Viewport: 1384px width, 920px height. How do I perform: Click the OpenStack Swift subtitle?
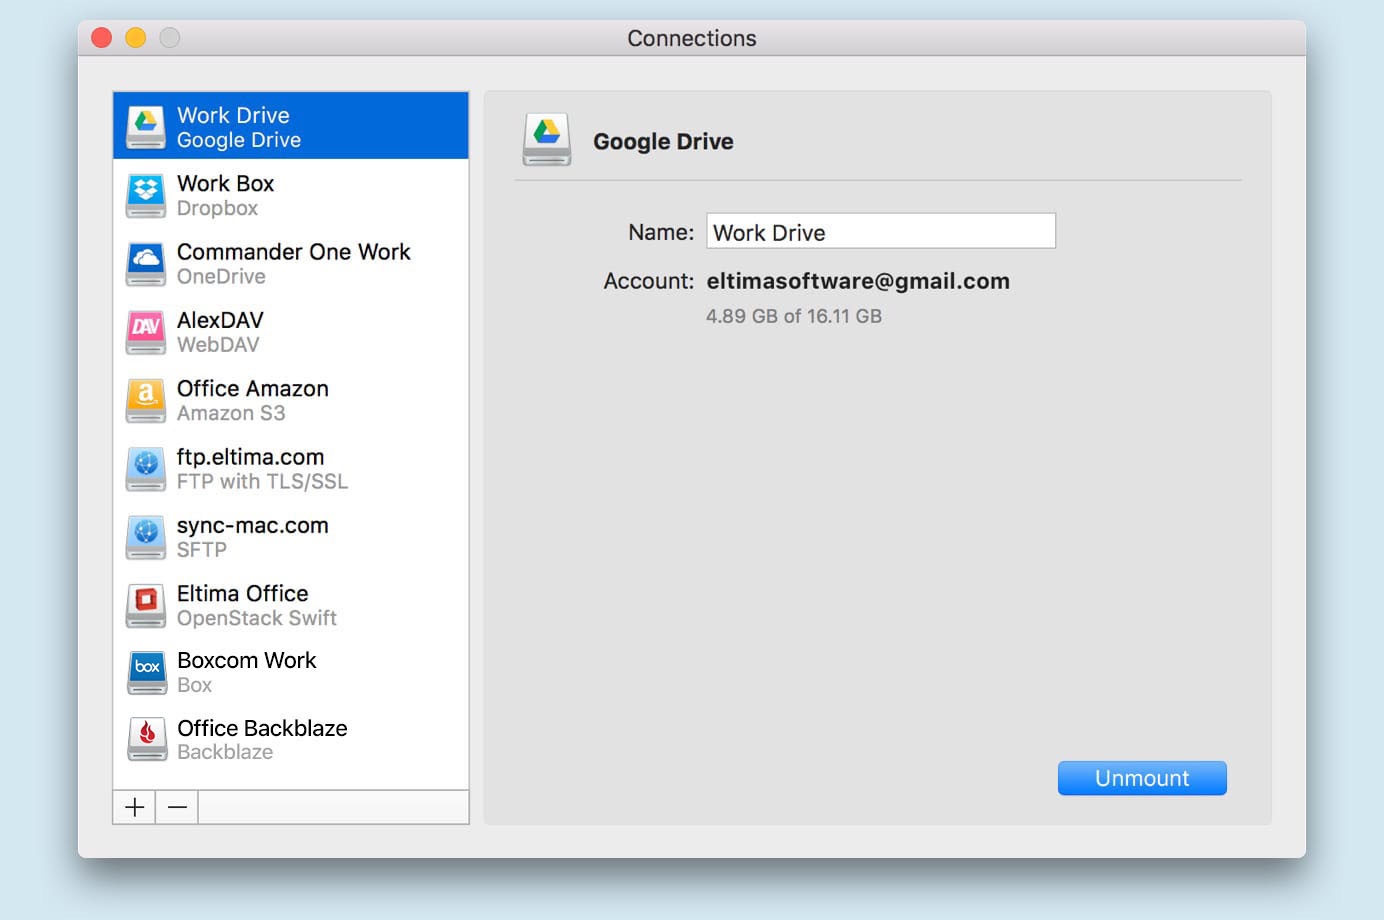tap(256, 618)
